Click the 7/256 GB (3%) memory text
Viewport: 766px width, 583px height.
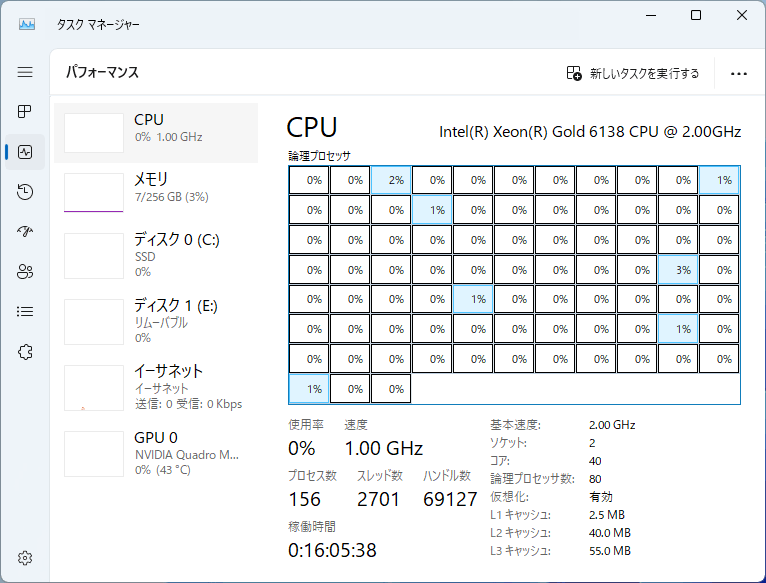click(x=171, y=197)
